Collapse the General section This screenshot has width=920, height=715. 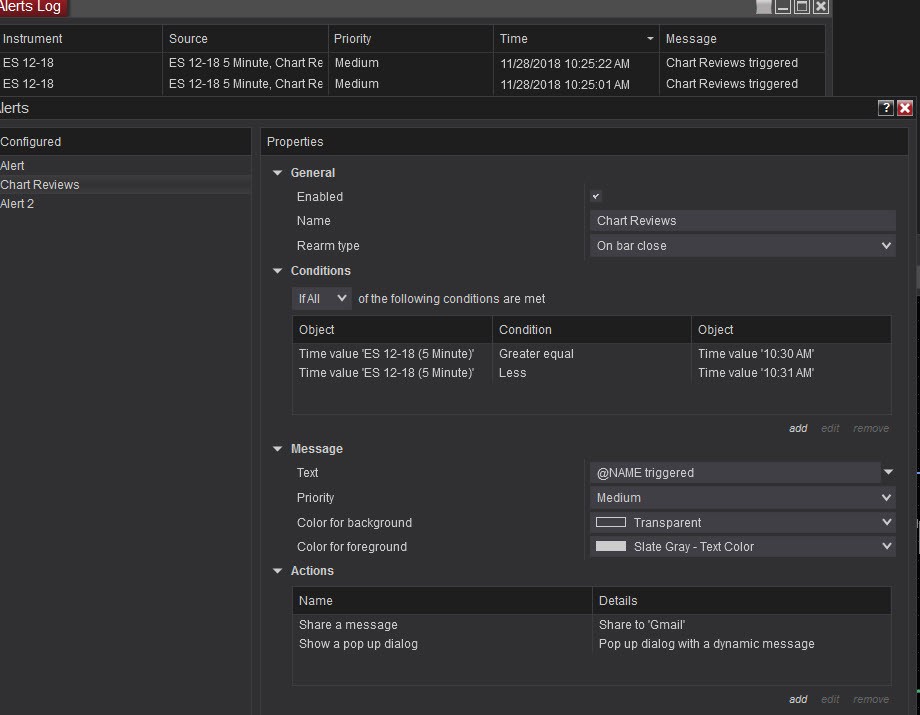pyautogui.click(x=278, y=173)
